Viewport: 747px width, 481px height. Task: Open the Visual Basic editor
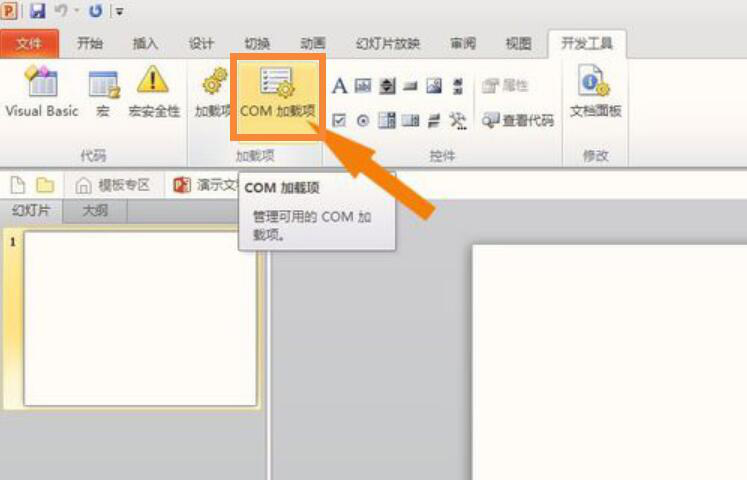42,92
